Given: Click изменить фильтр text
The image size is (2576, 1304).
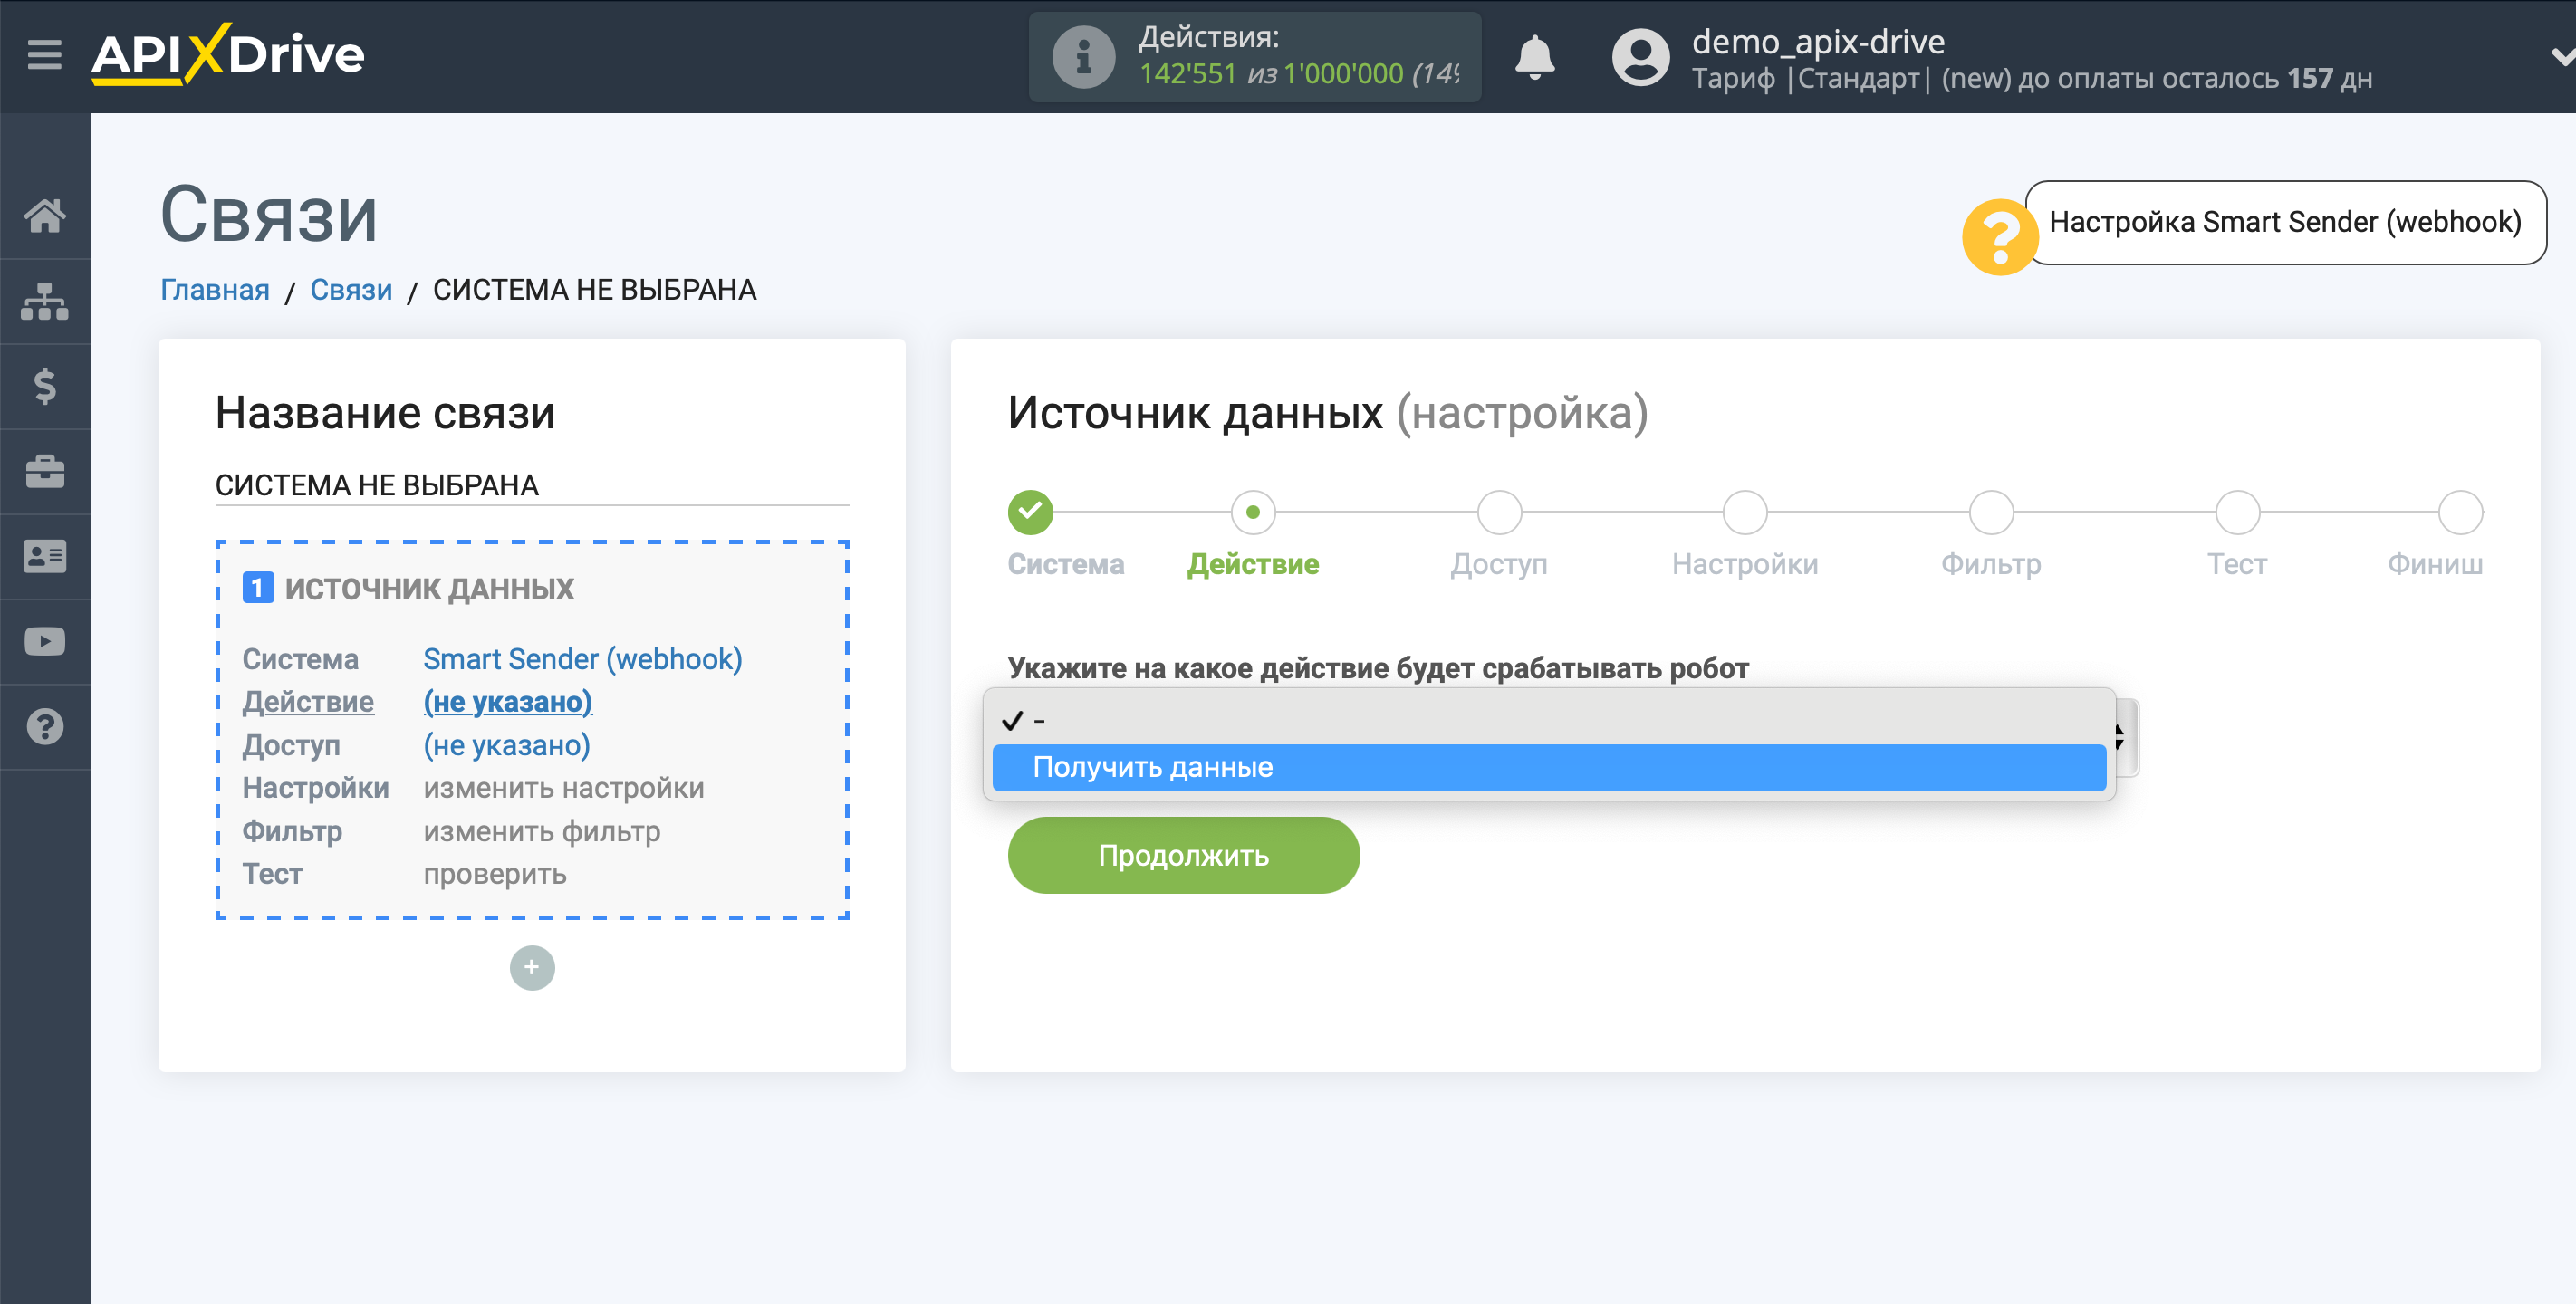Looking at the screenshot, I should (541, 831).
